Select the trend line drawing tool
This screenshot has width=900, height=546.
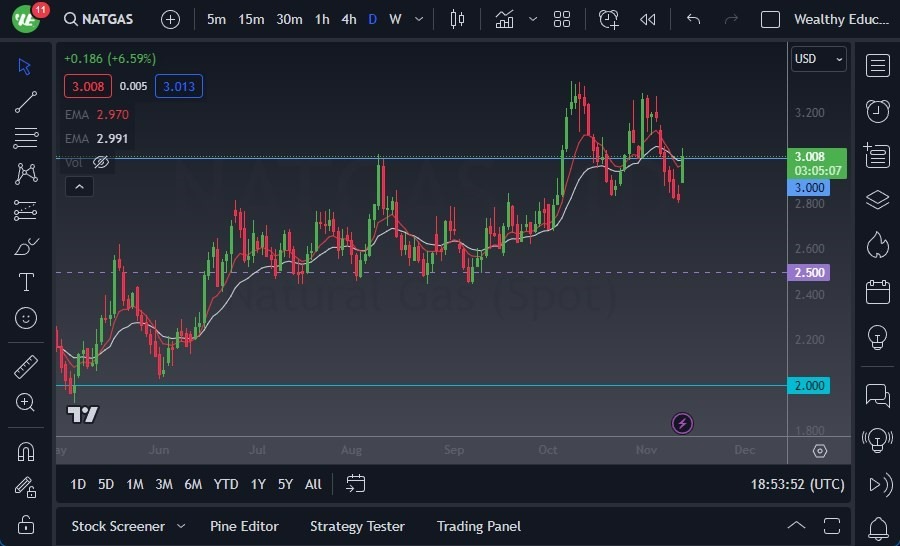click(x=26, y=102)
